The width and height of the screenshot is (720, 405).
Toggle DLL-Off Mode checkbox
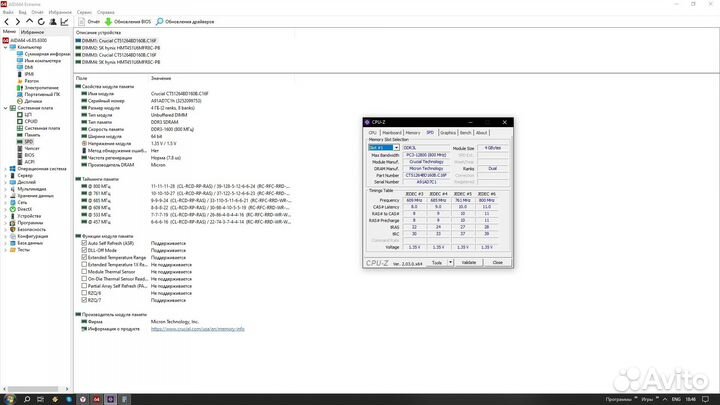coord(84,250)
